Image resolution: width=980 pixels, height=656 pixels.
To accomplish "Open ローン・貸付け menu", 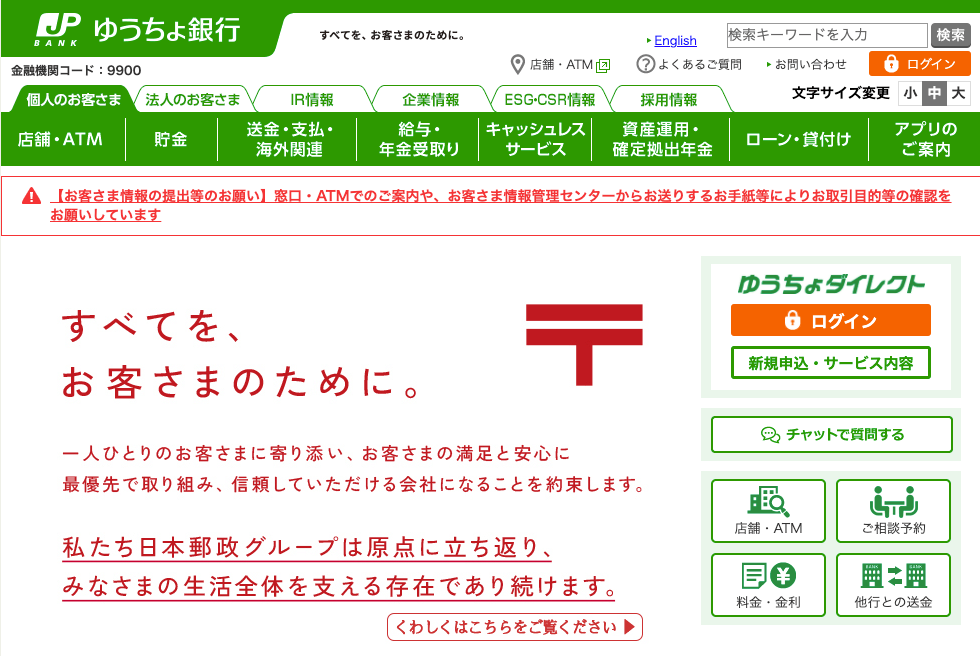I will [799, 139].
